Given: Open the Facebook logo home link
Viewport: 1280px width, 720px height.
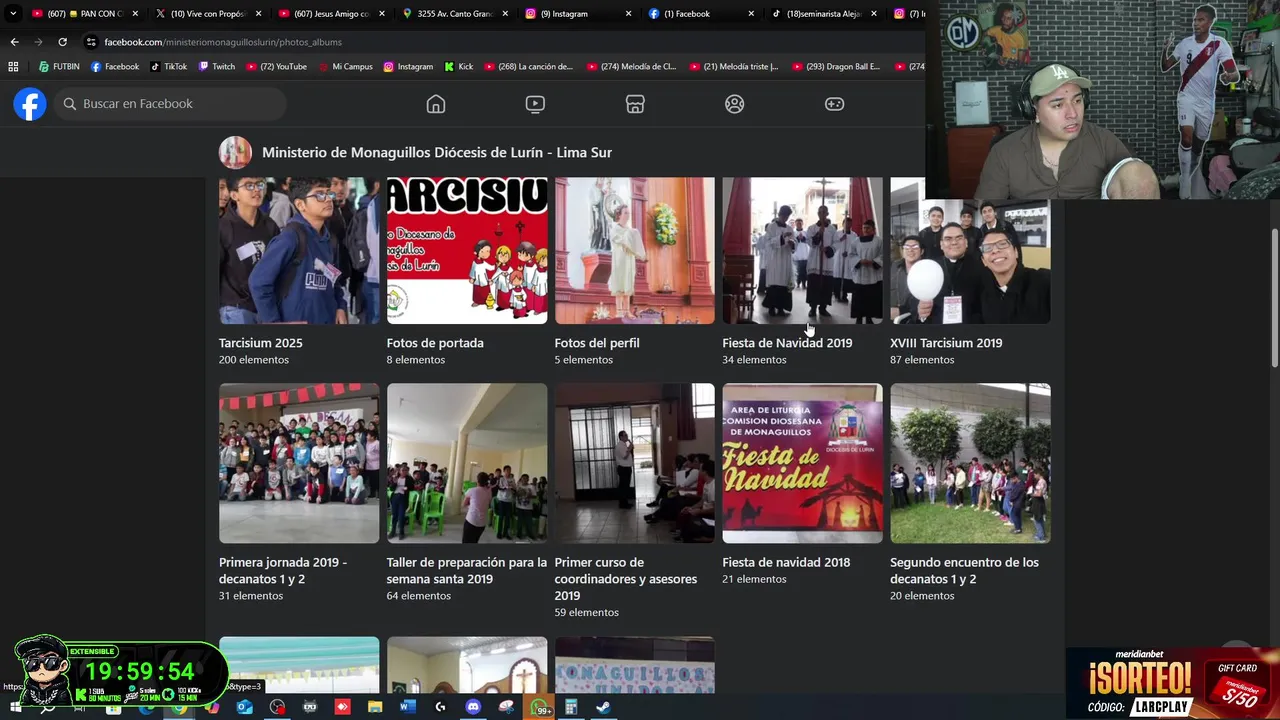Looking at the screenshot, I should [30, 104].
